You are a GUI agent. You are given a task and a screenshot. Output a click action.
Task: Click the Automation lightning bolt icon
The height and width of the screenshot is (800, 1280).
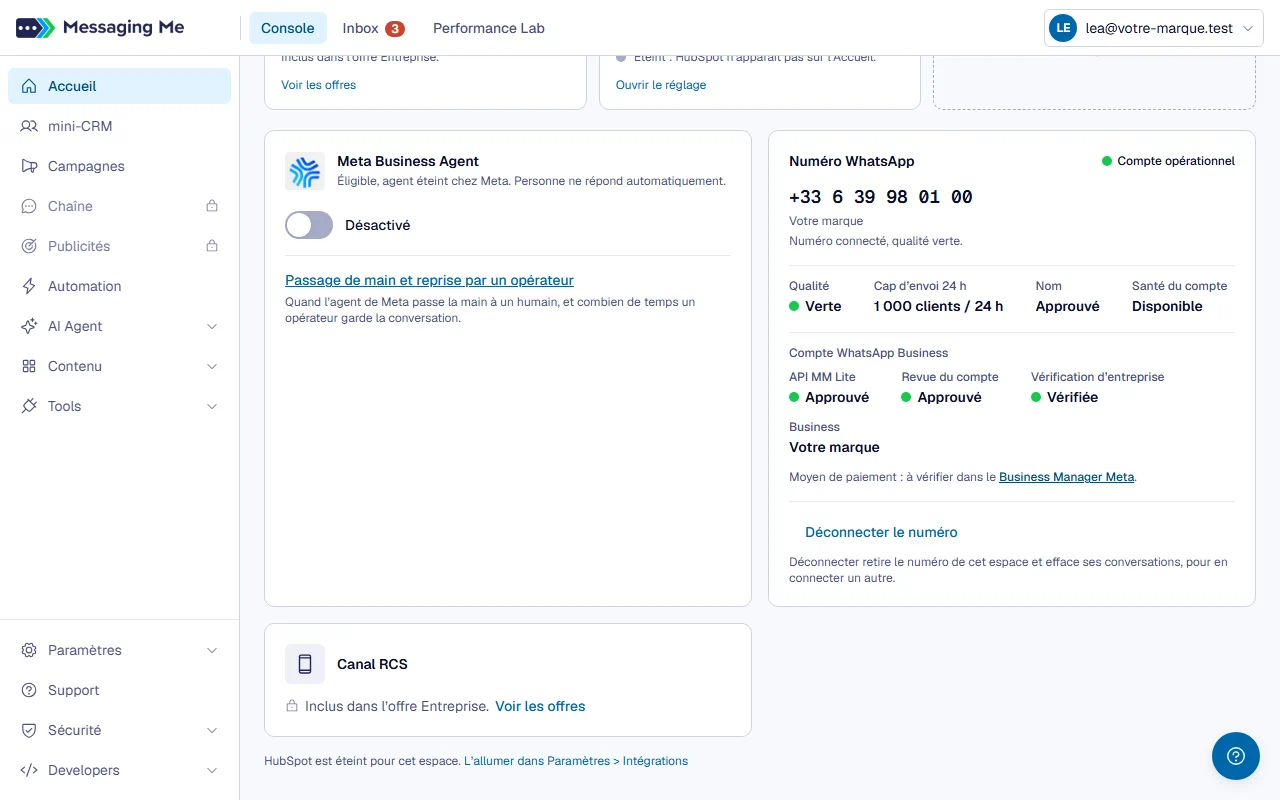point(29,286)
